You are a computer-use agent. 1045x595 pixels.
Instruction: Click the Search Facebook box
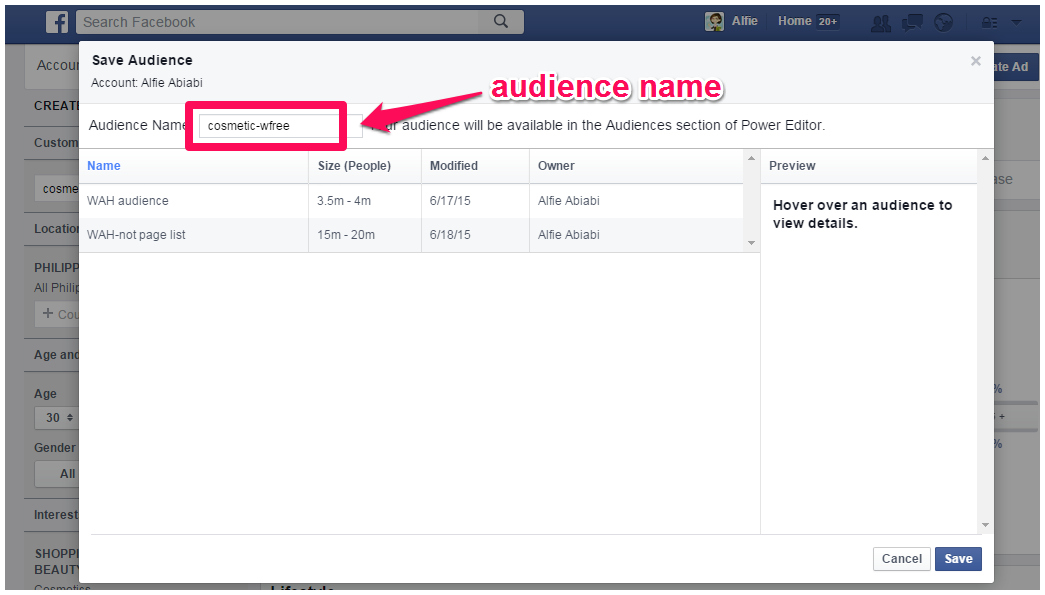click(280, 22)
